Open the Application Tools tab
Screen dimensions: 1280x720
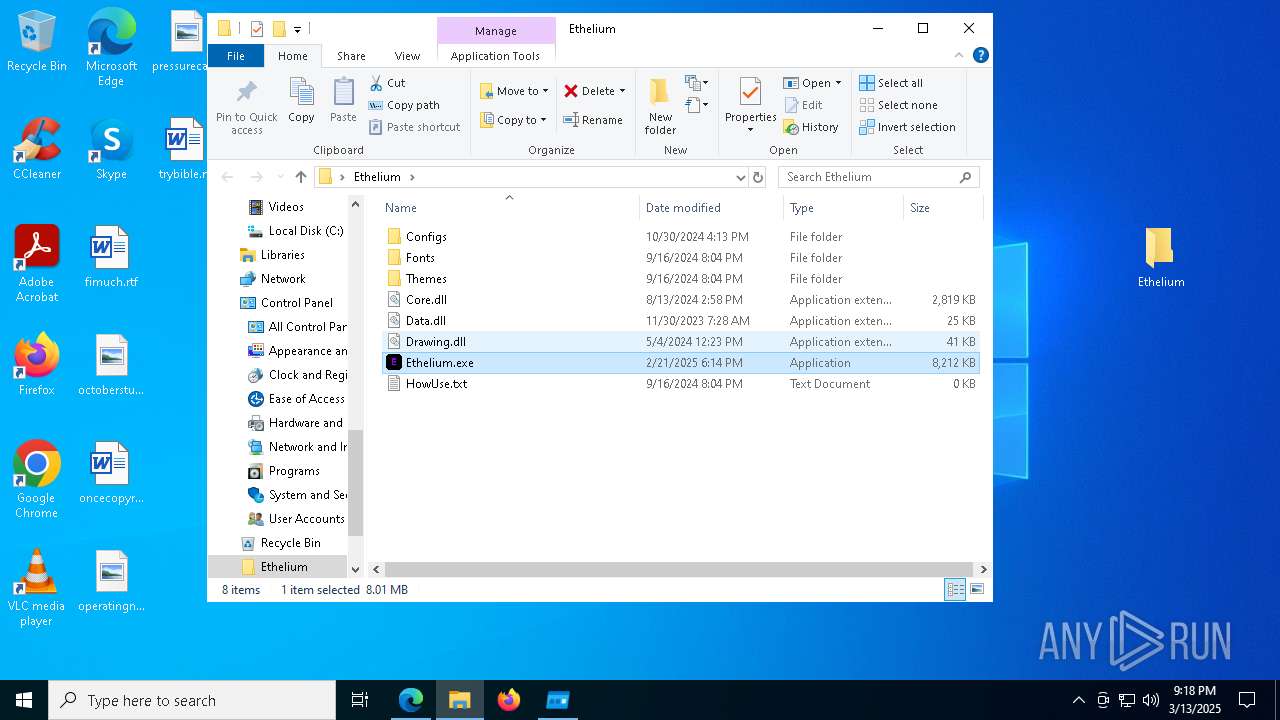[495, 56]
